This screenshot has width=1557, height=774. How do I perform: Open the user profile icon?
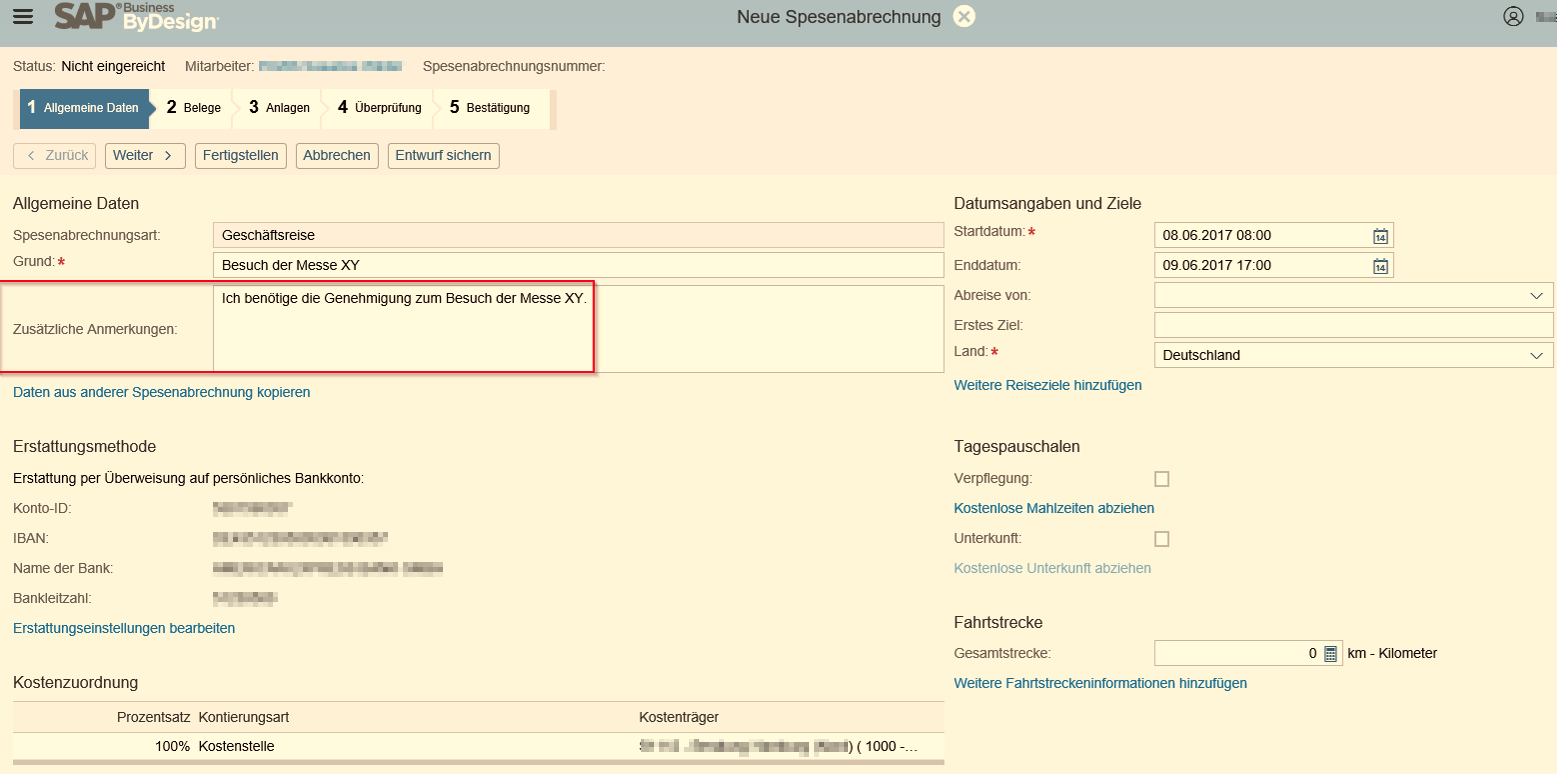click(1513, 17)
